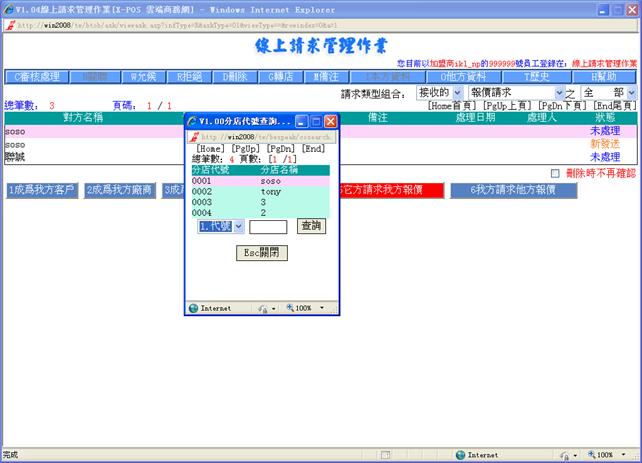Click the Esc關閉 button in popup

[x=260, y=253]
